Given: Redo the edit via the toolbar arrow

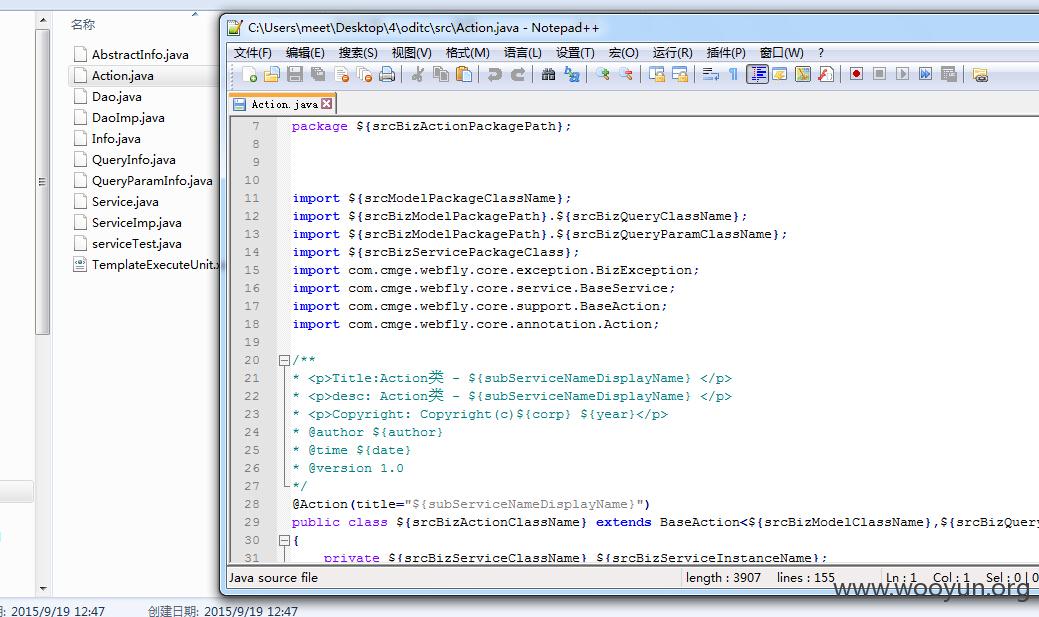Looking at the screenshot, I should 518,74.
